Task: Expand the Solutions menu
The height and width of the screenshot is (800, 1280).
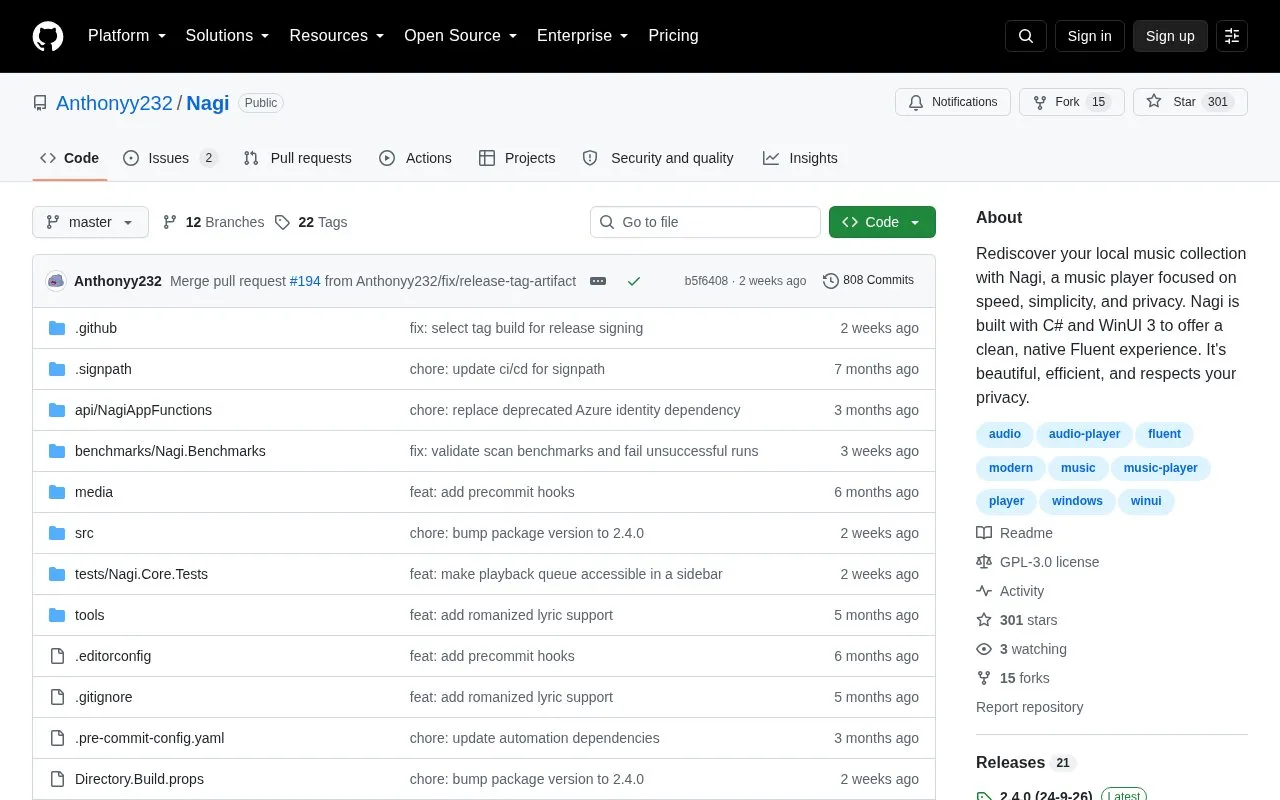Action: 227,36
